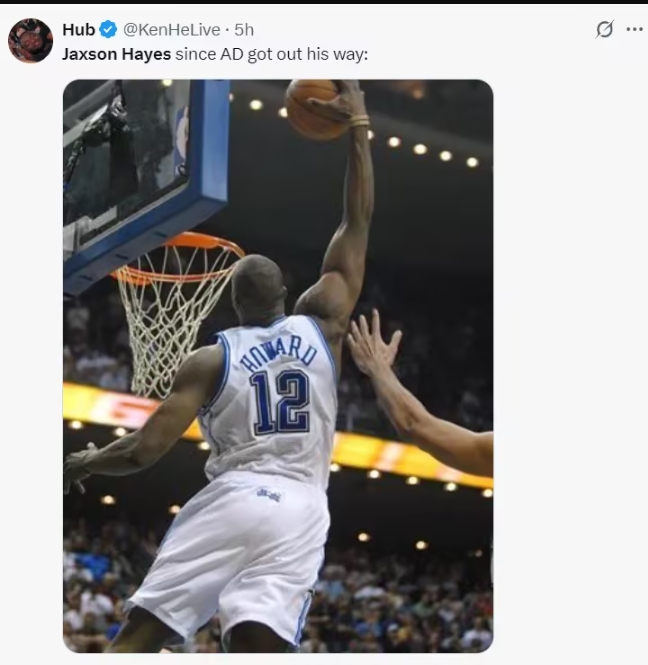This screenshot has height=665, width=648.
Task: Click the defender's outstretched hand in photo
Action: (373, 345)
